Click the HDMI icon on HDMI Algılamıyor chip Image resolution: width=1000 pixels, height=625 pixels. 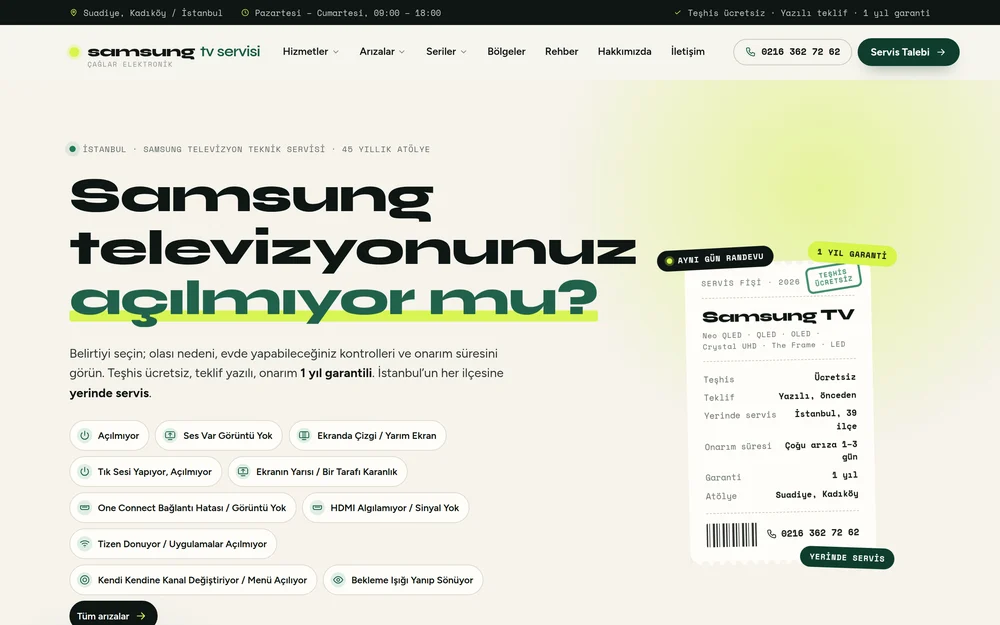pyautogui.click(x=317, y=508)
